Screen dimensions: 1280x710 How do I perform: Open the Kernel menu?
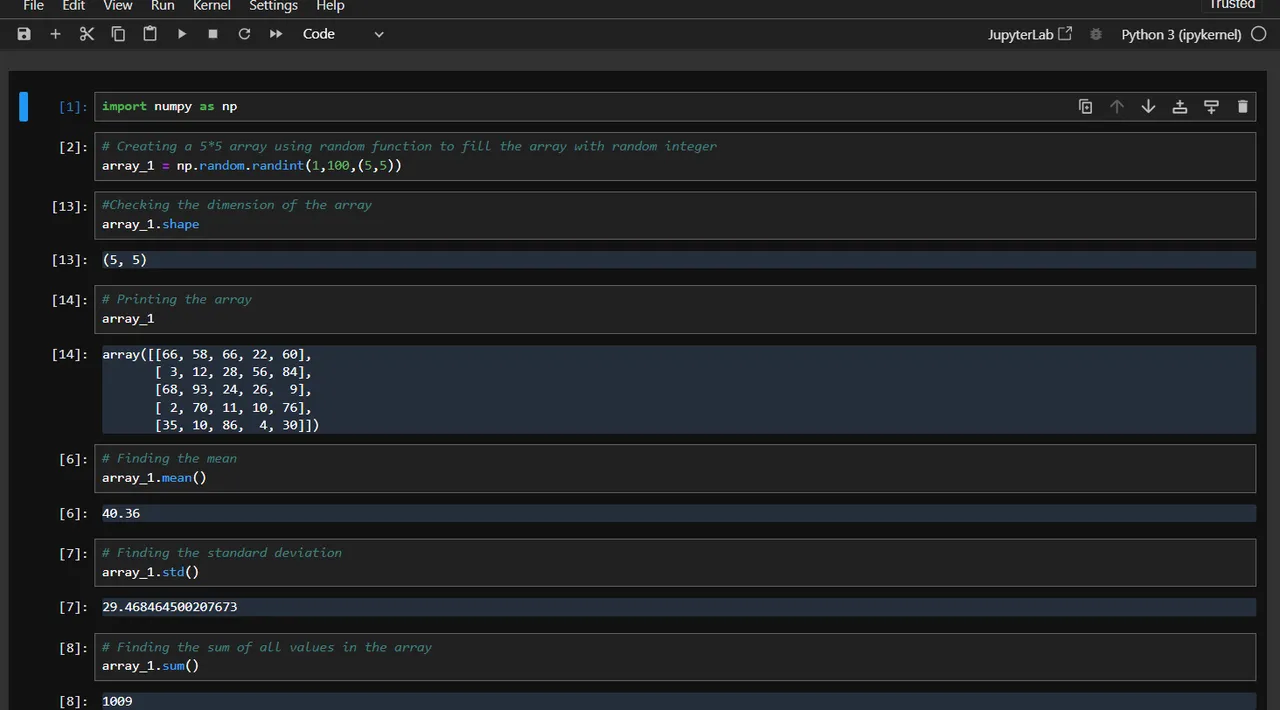click(212, 6)
